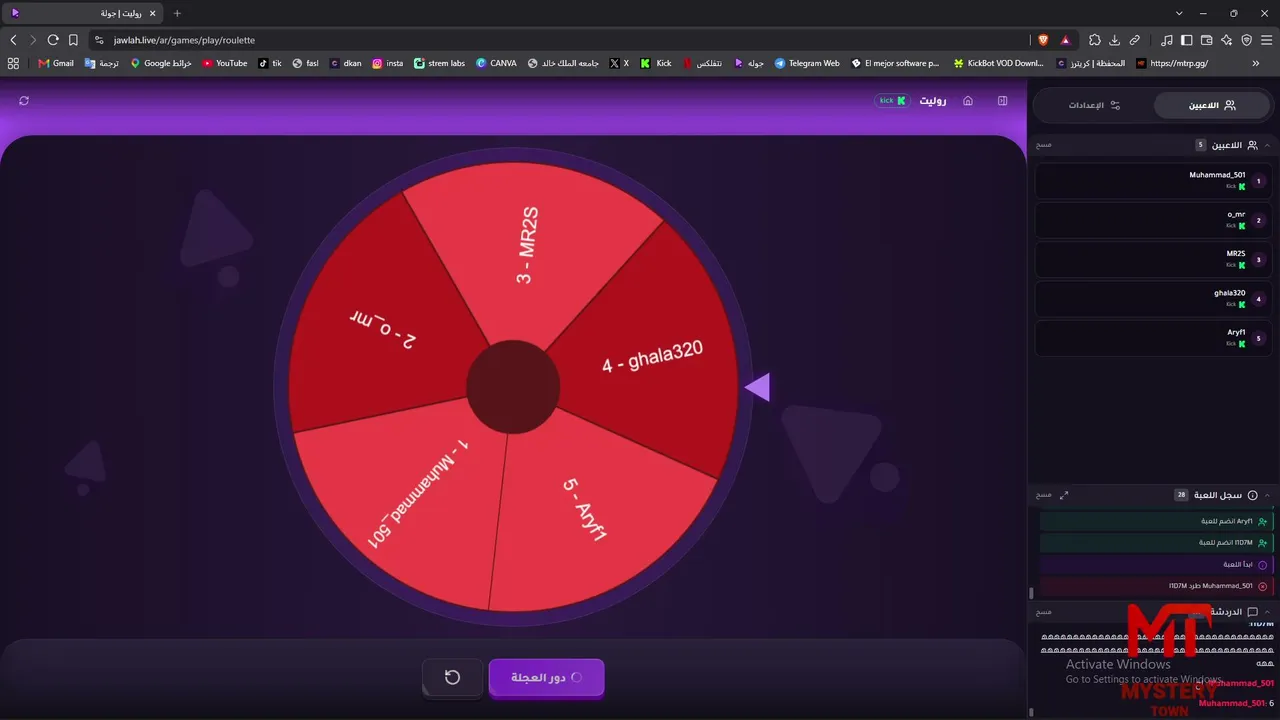Screen dimensions: 1280x720
Task: Clear players list with مسح link
Action: [x=1043, y=145]
